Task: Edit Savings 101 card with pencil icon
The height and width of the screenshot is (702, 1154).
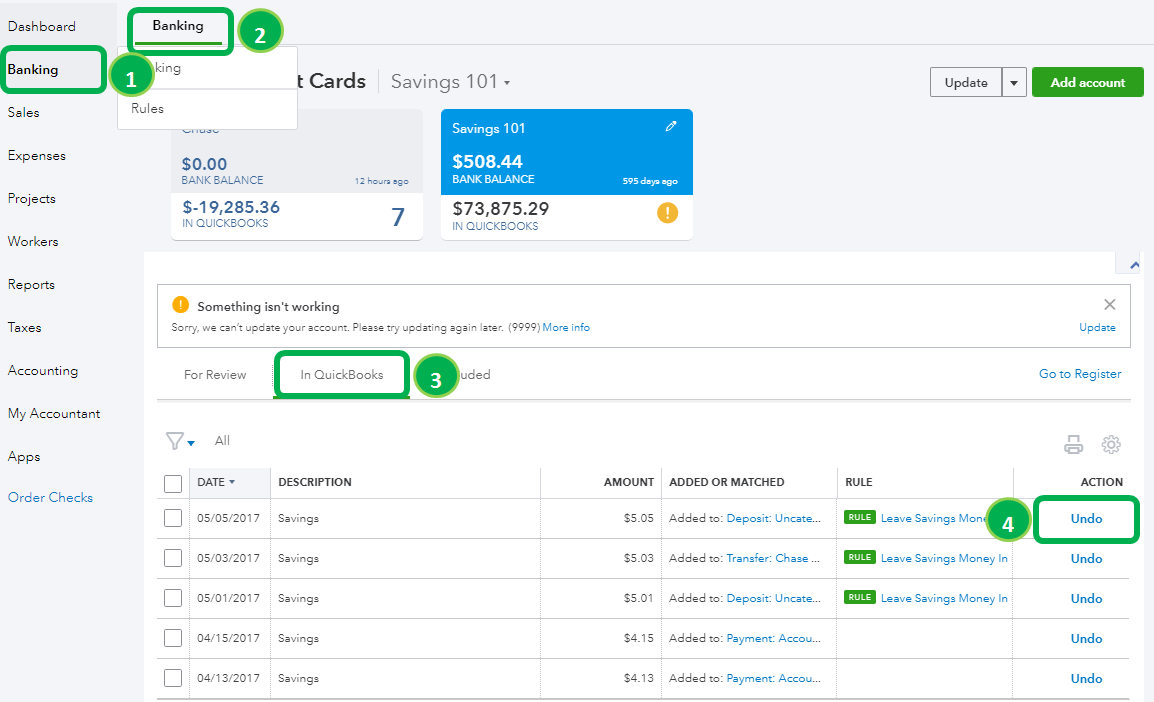Action: click(671, 127)
